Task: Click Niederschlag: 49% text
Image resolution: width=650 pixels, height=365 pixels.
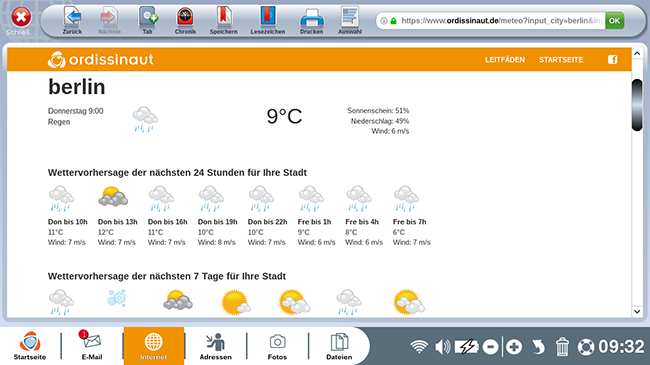Action: tap(380, 121)
